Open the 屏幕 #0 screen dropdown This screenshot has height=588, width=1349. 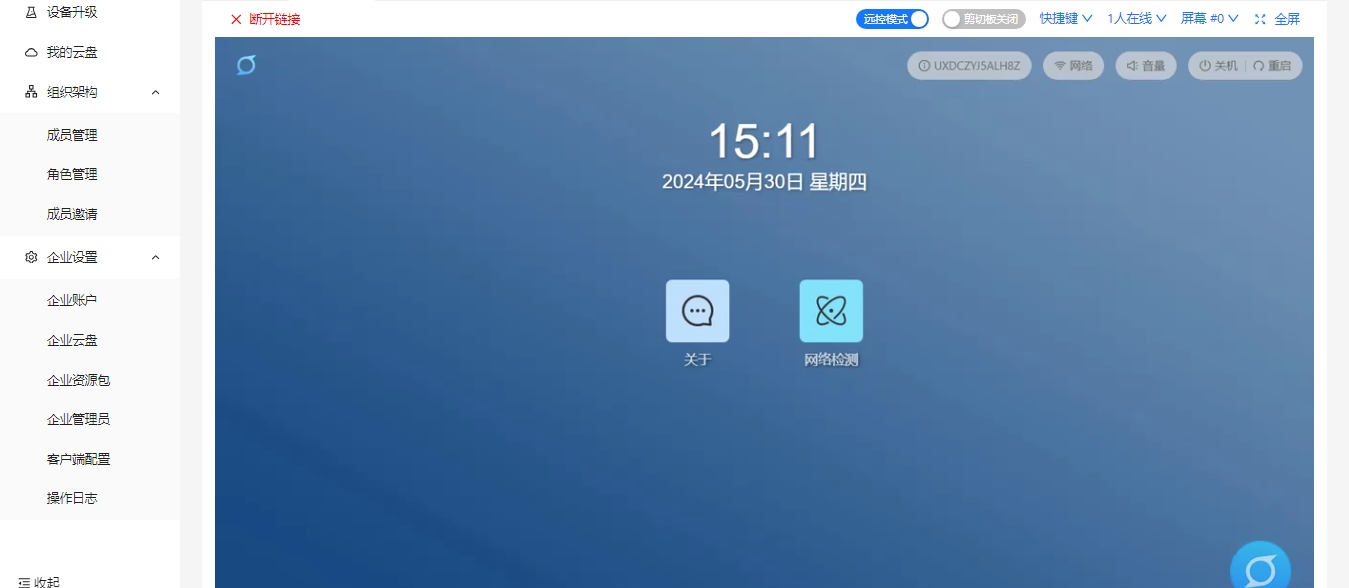(1210, 19)
